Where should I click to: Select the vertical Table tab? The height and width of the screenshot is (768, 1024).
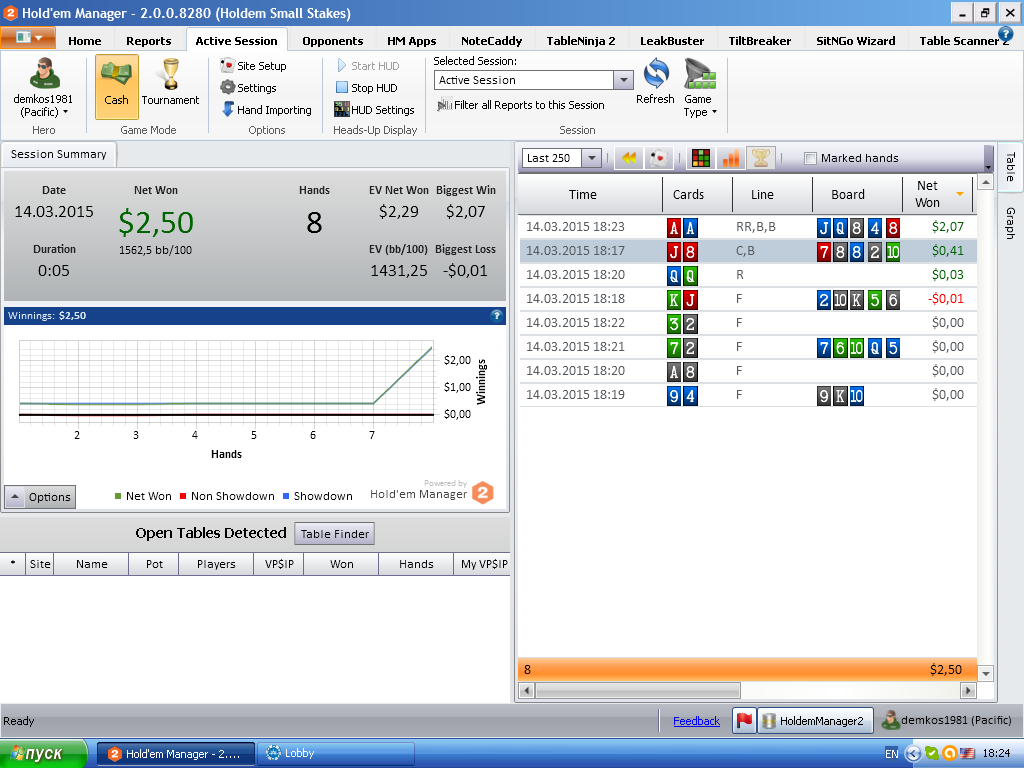[x=1010, y=167]
